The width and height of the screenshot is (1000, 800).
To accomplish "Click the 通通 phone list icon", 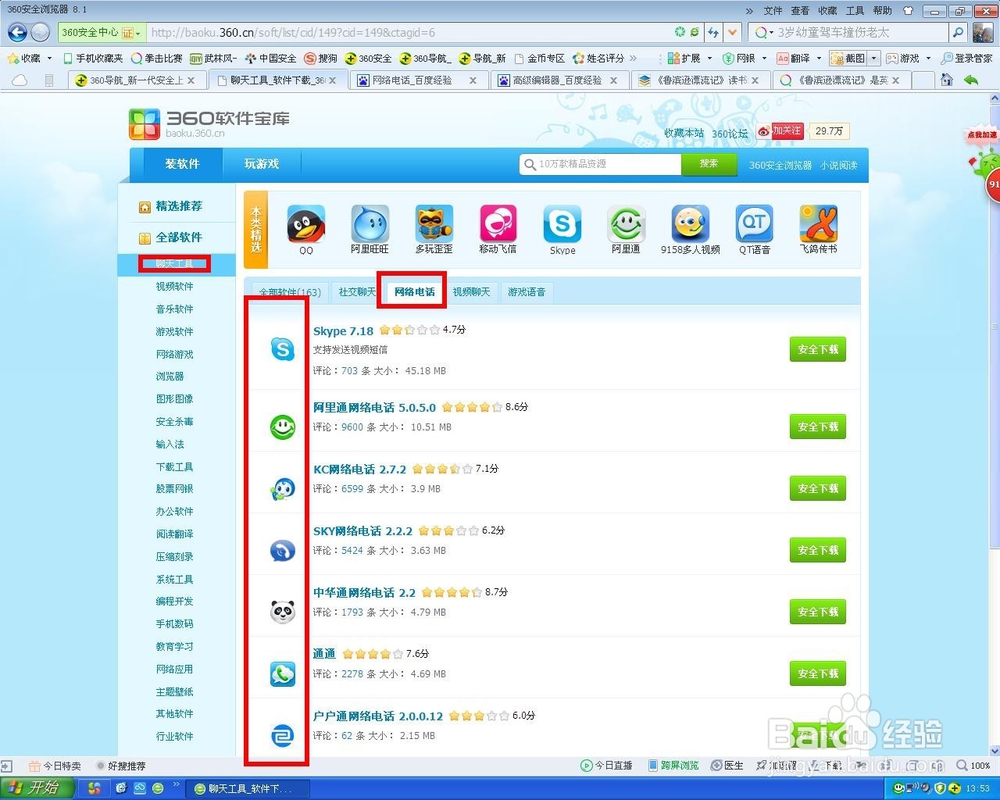I will tap(283, 674).
